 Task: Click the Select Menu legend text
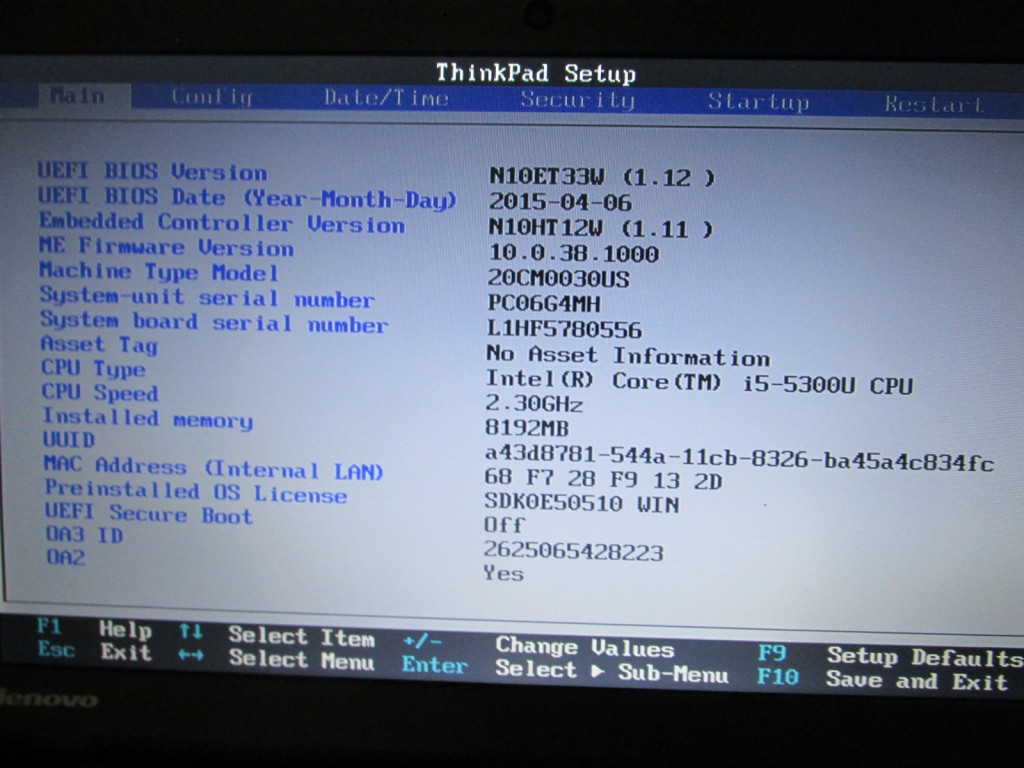click(x=302, y=660)
